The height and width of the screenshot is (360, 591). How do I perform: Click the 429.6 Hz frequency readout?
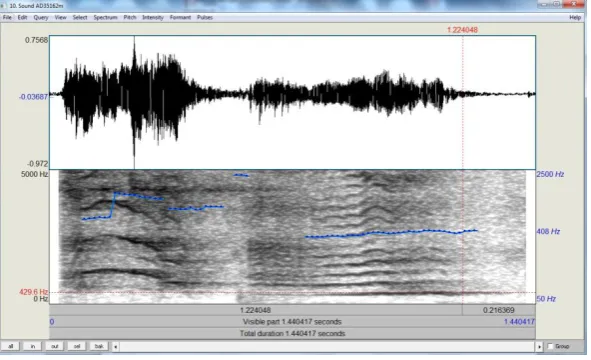tap(34, 292)
